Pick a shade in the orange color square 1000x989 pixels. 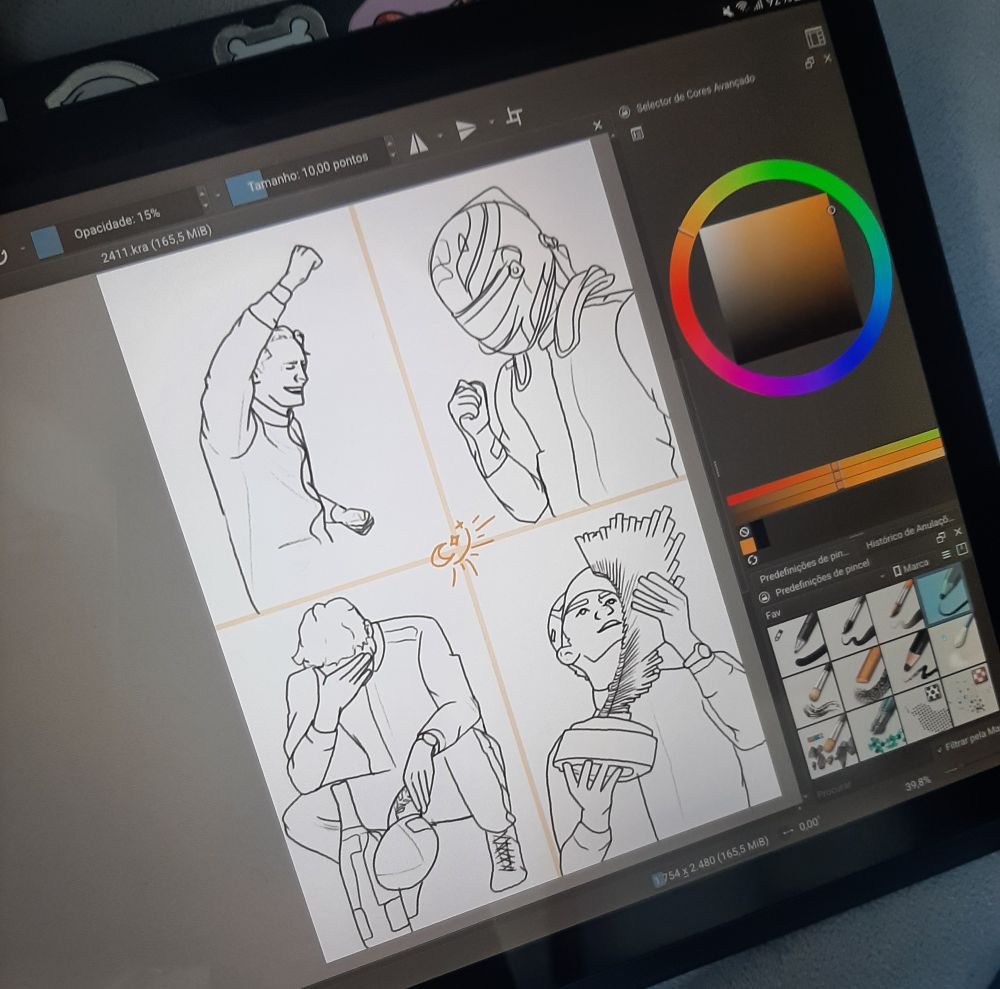pos(781,279)
